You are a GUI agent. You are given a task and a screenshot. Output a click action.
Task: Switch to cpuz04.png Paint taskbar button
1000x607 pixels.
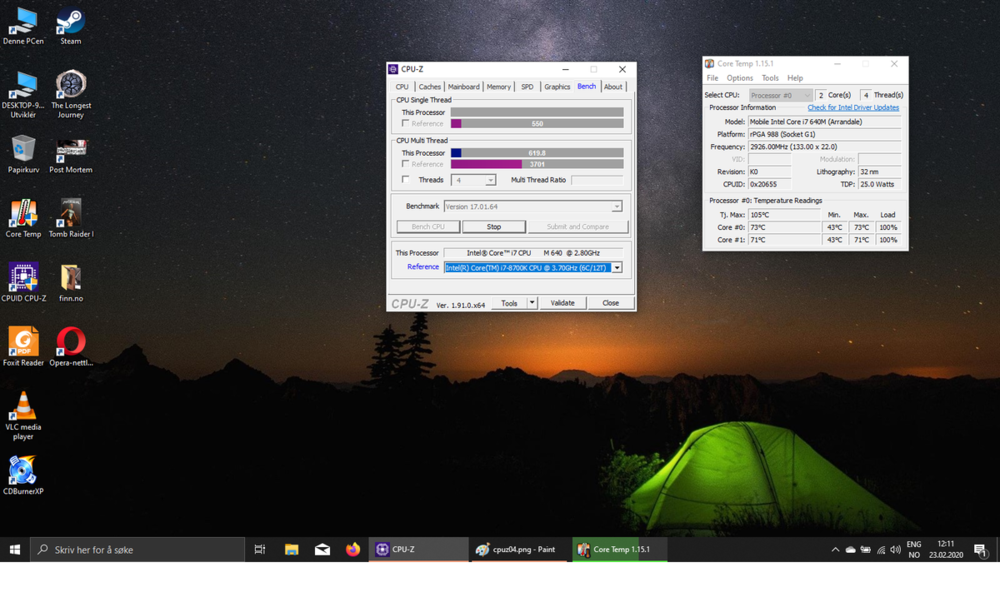pyautogui.click(x=518, y=549)
